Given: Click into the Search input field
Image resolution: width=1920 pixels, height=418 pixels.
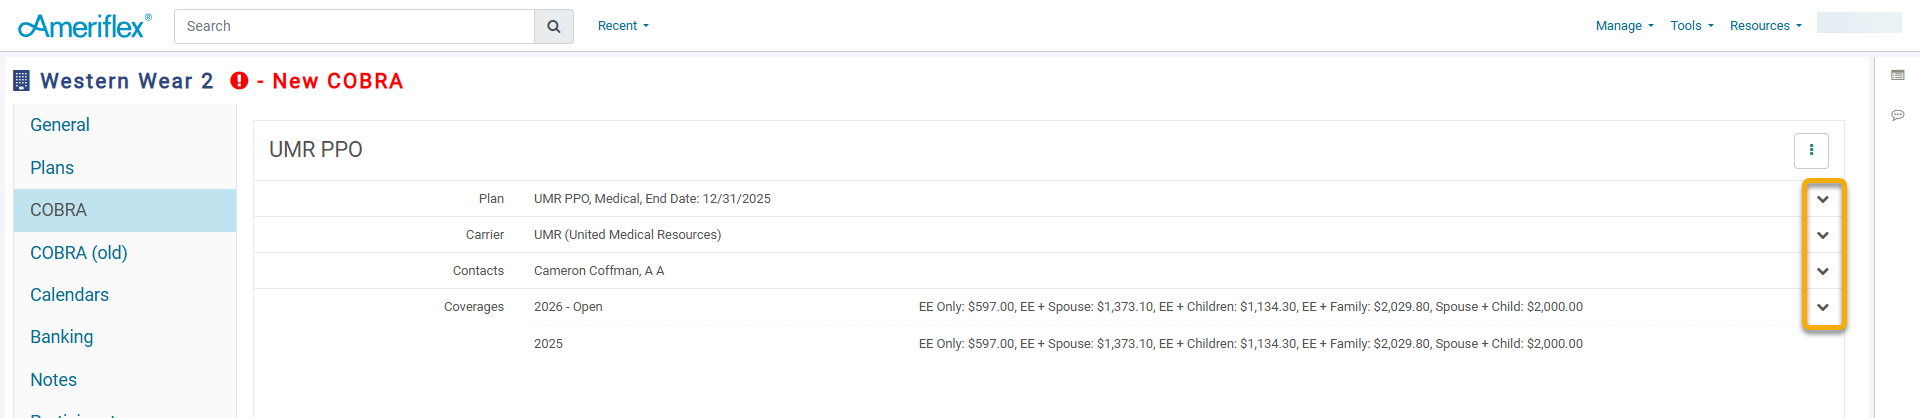Looking at the screenshot, I should 355,26.
